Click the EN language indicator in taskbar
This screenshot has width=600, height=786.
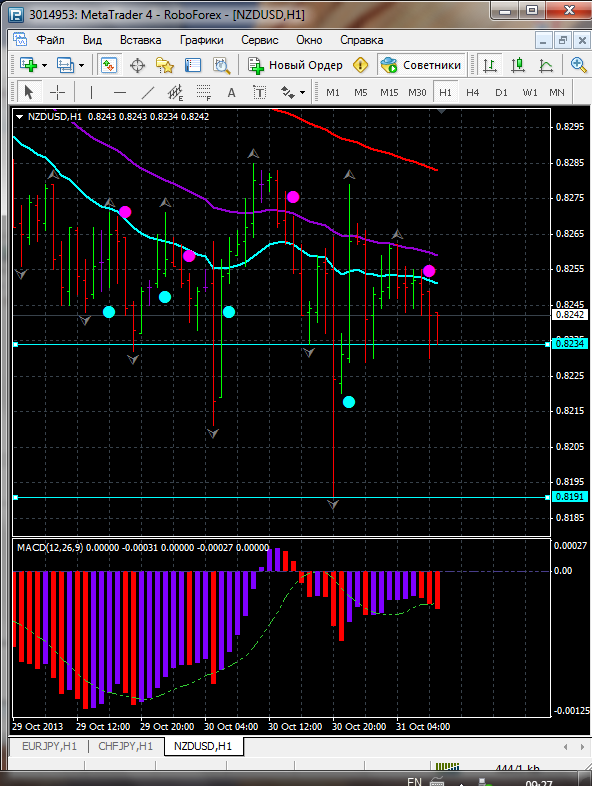pyautogui.click(x=415, y=781)
